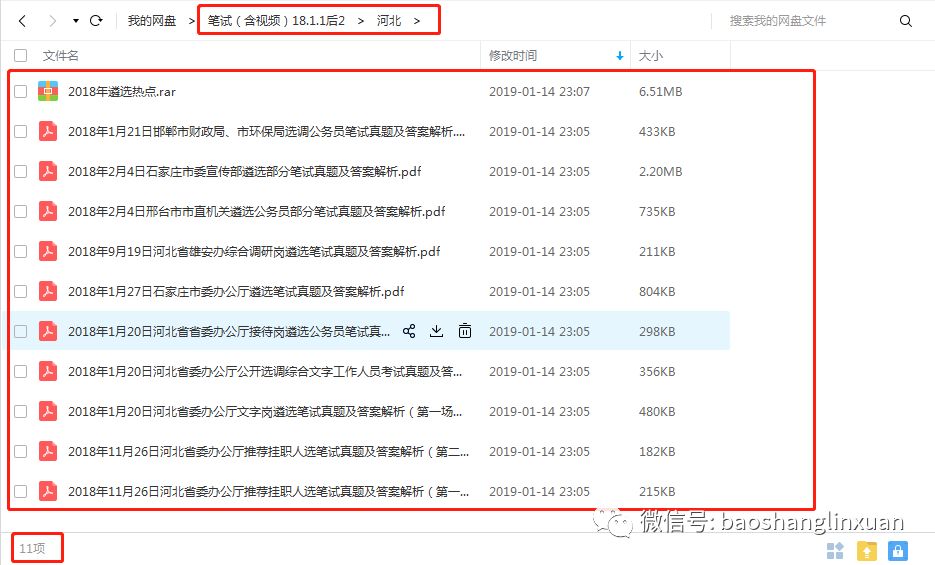Open 河北 breadcrumb folder

(389, 21)
